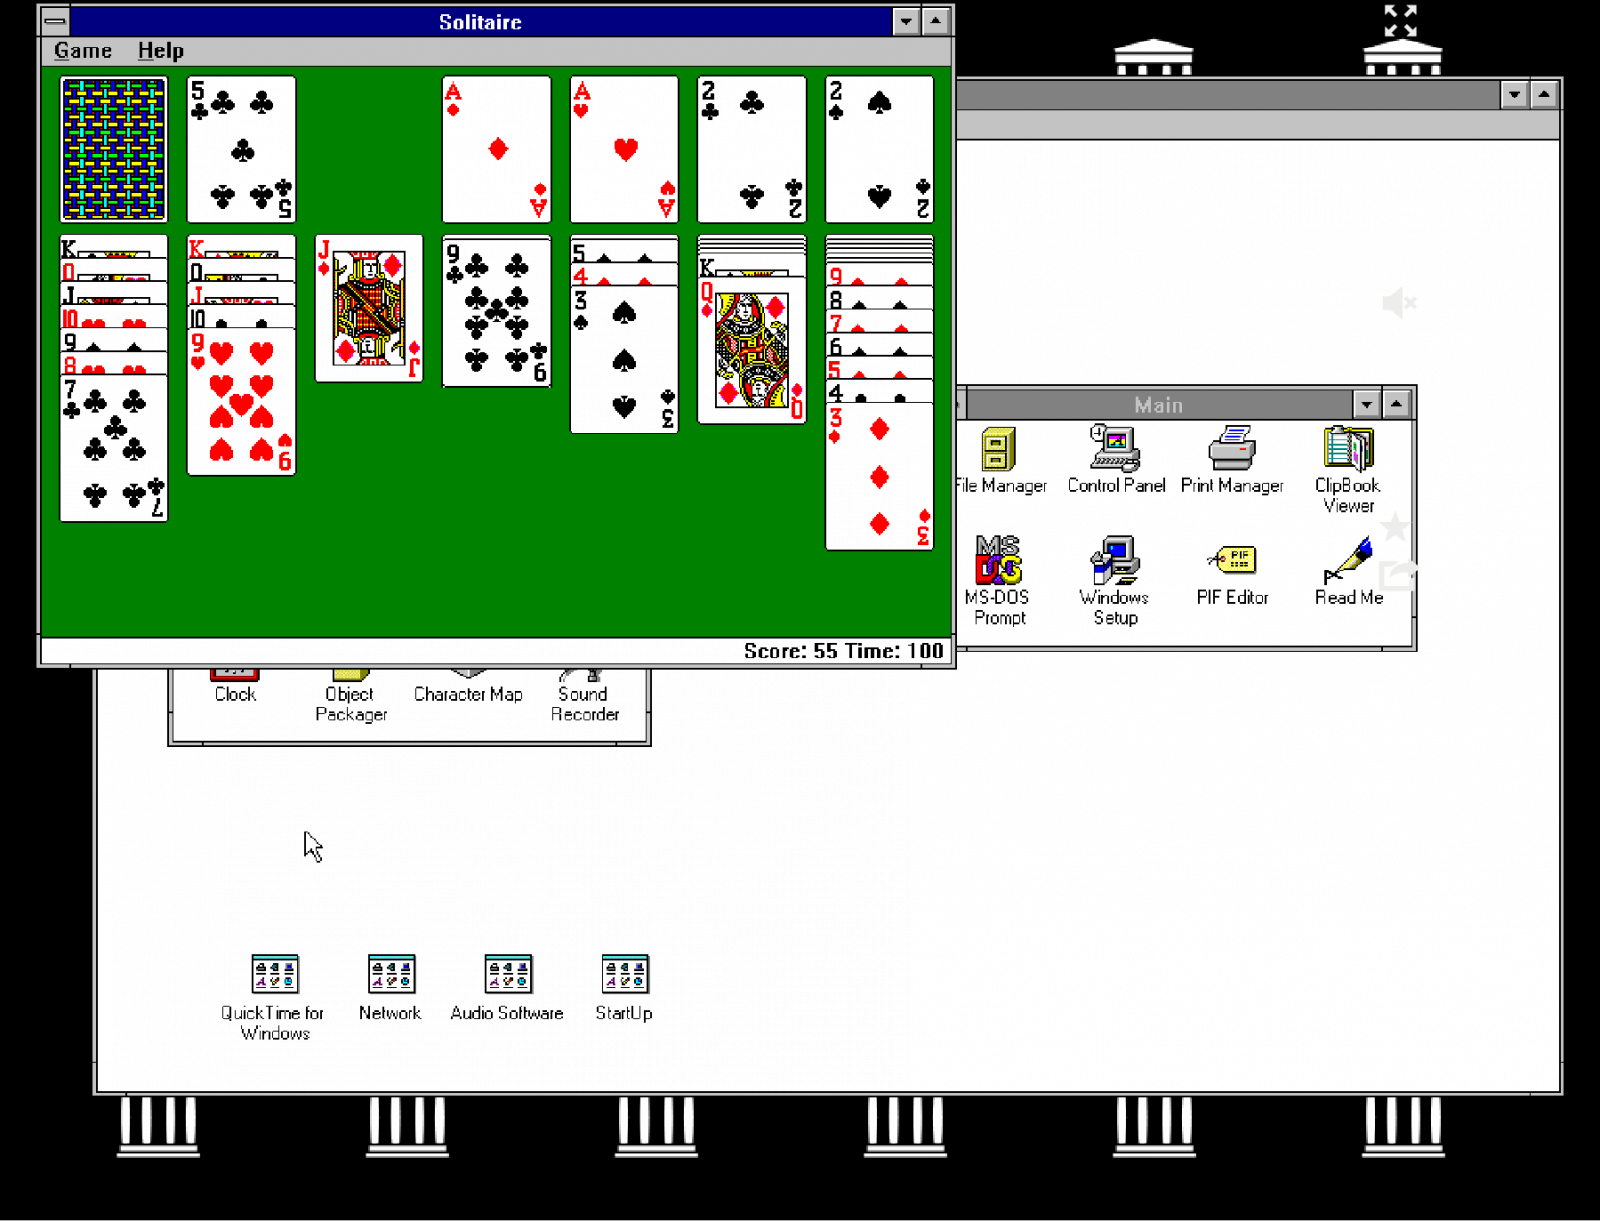1600x1221 pixels.
Task: Toggle fullscreen with the four-arrows icon
Action: tap(1400, 20)
